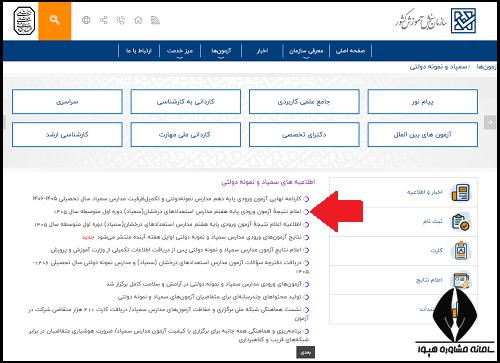Click the home icon in the header
This screenshot has height=363, width=500.
coord(138,20)
